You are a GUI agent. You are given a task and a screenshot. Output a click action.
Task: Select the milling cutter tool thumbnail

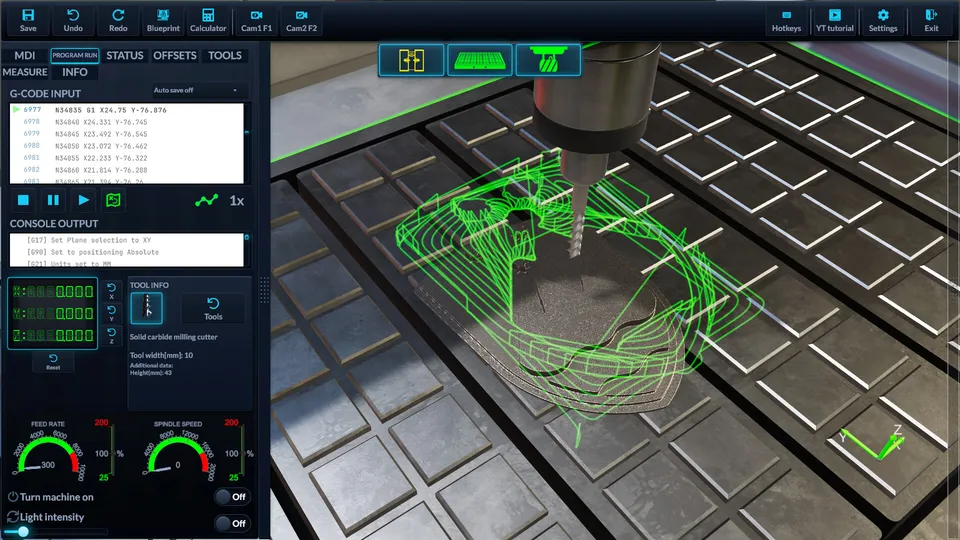(146, 307)
